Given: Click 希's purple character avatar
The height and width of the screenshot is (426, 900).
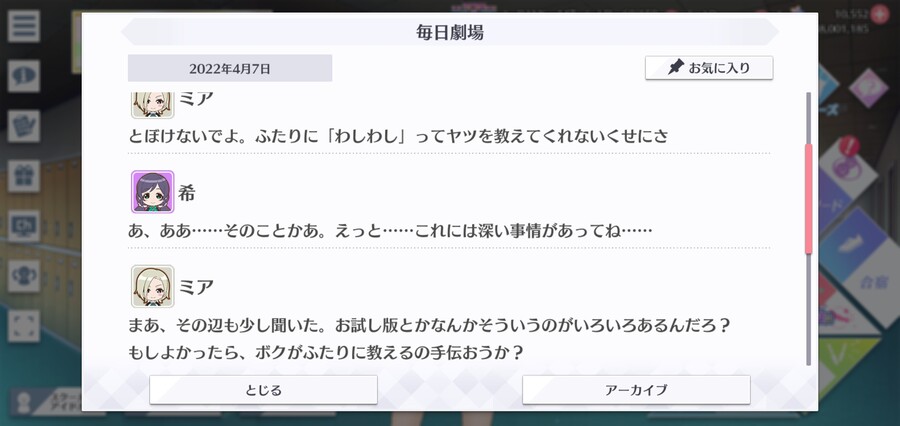Looking at the screenshot, I should click(x=152, y=192).
